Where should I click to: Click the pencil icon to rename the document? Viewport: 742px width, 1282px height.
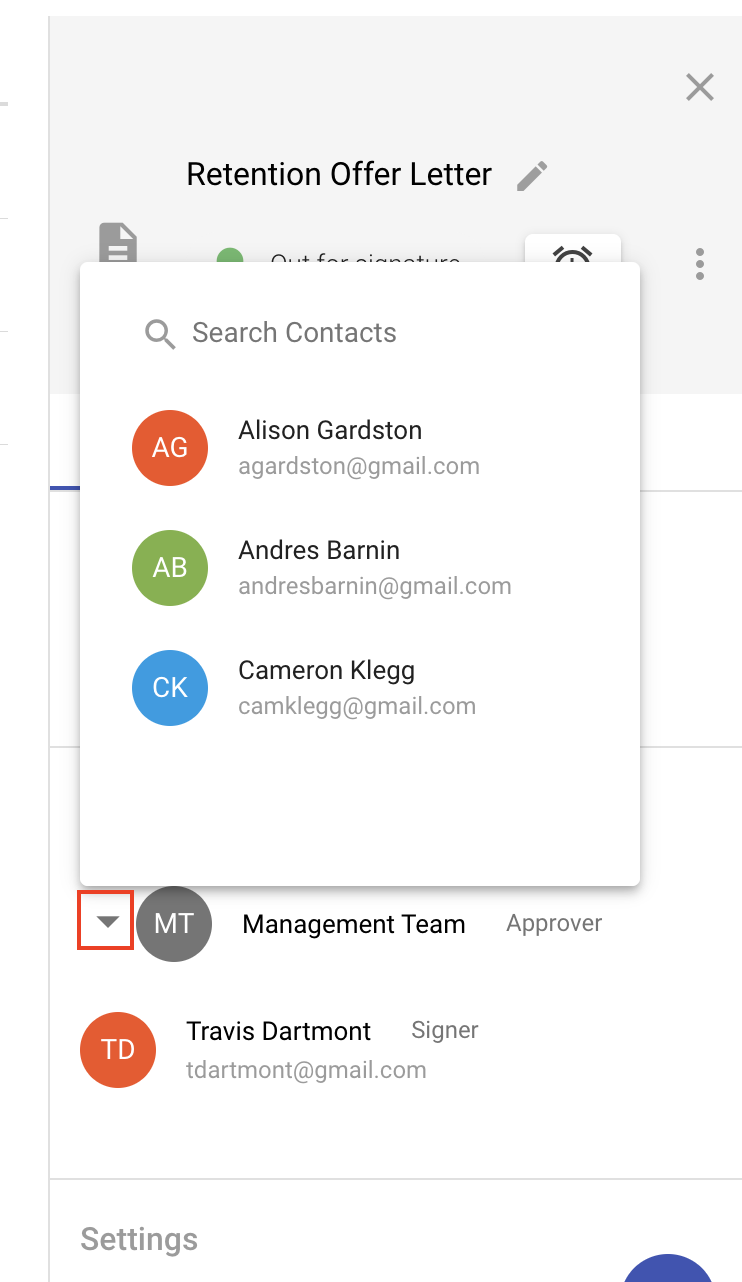533,176
